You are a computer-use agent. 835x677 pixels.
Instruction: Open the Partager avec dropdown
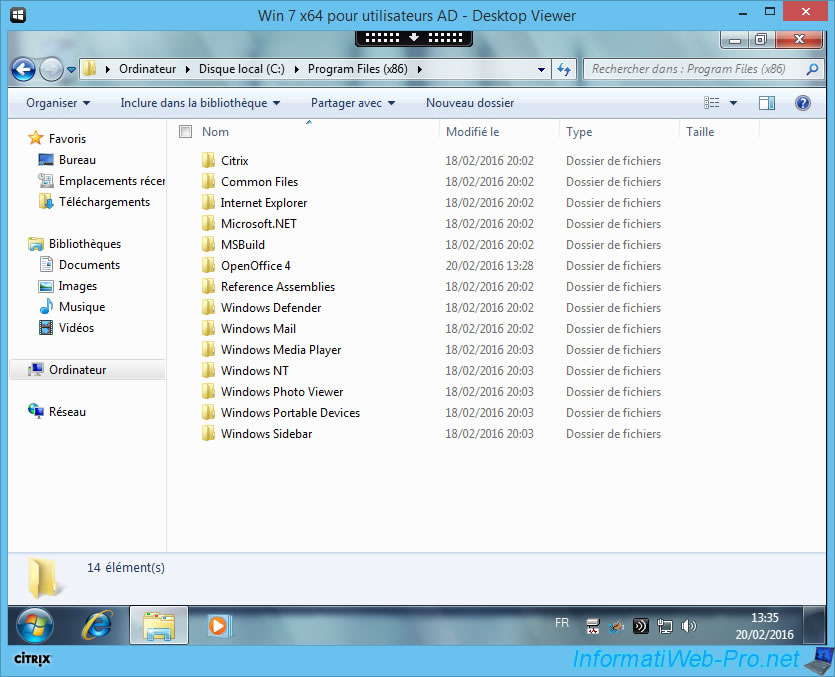(x=352, y=103)
